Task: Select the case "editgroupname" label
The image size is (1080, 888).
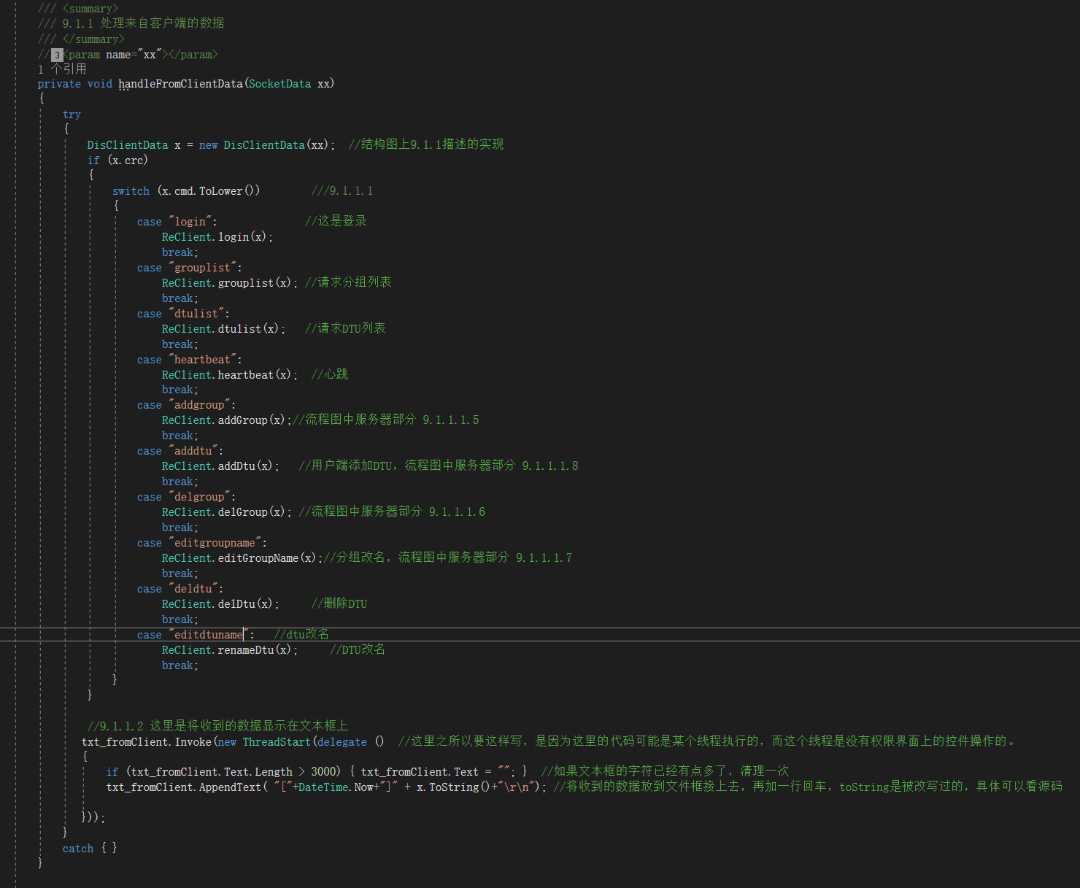Action: pyautogui.click(x=202, y=543)
